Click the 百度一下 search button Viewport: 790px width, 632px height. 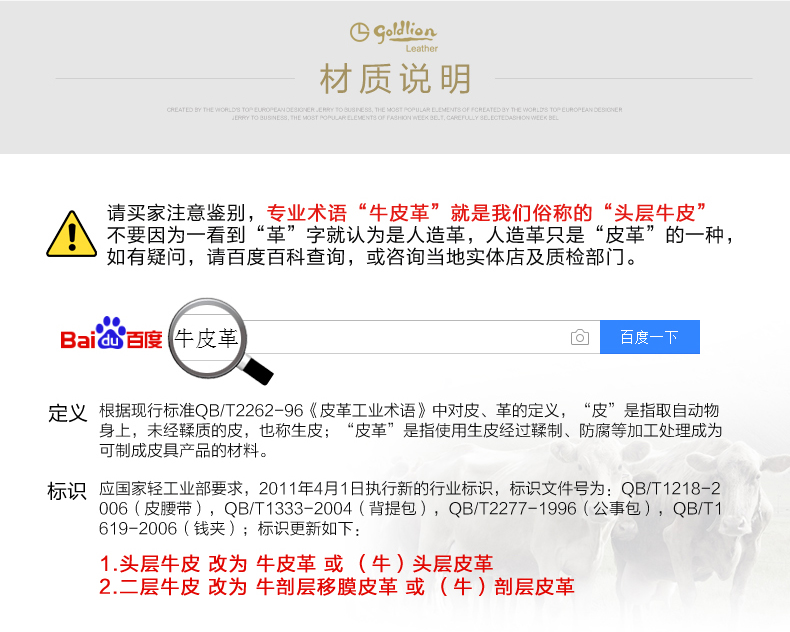click(x=649, y=337)
